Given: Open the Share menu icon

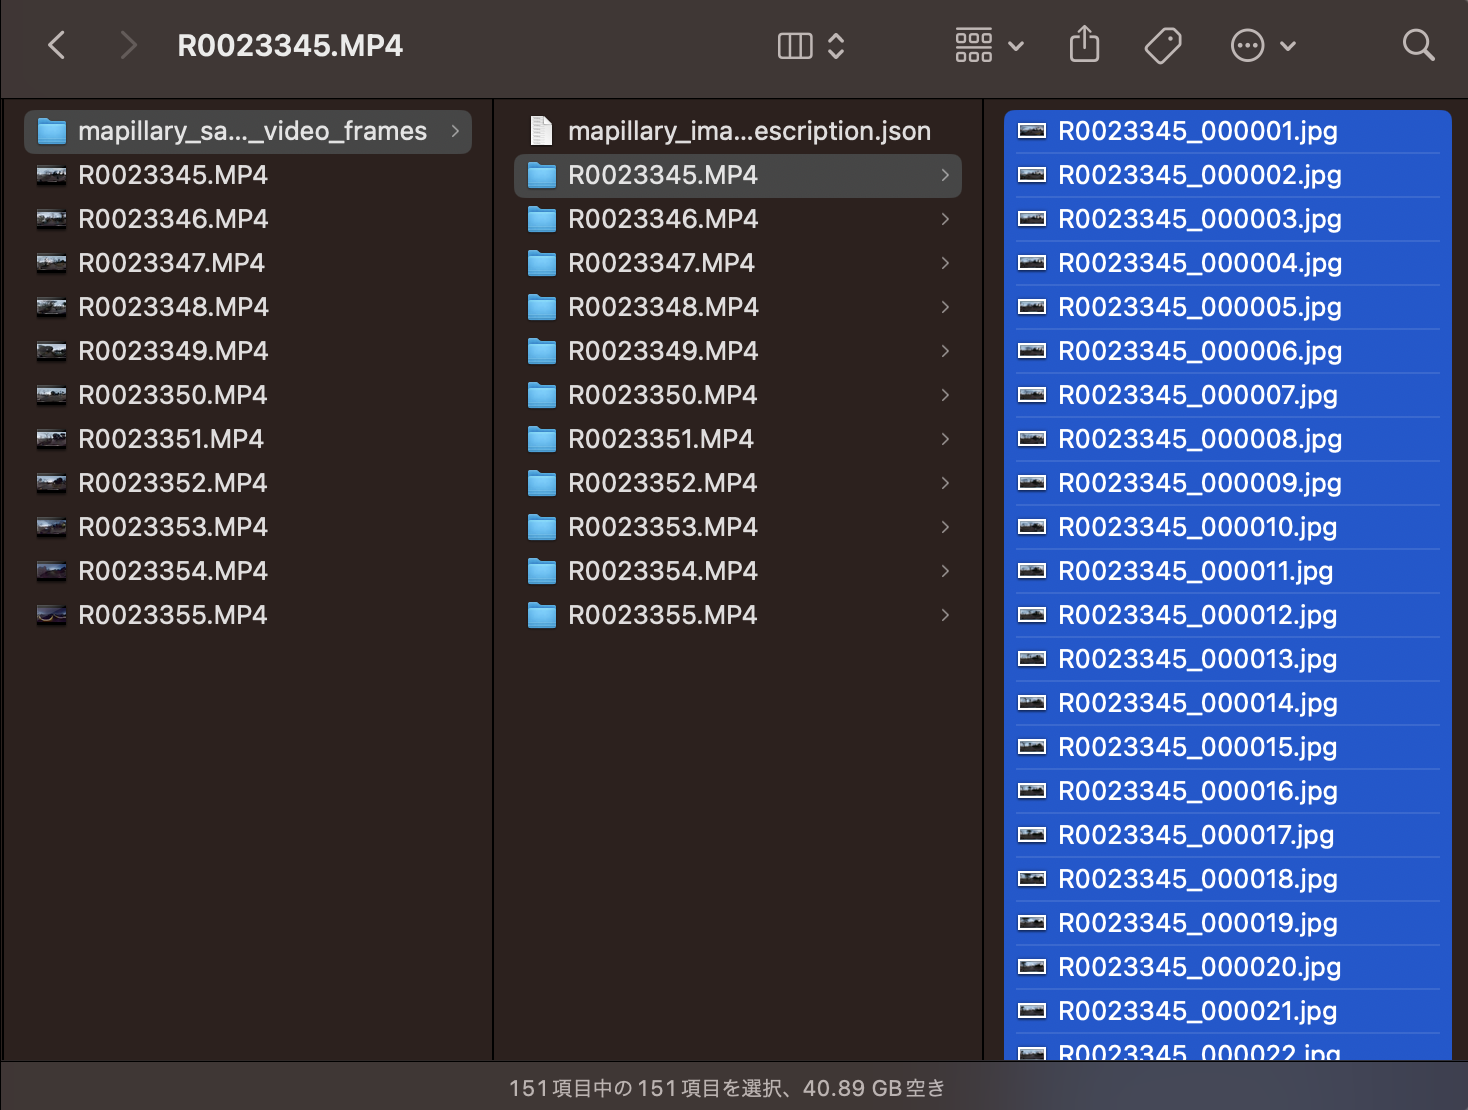Looking at the screenshot, I should coord(1084,44).
